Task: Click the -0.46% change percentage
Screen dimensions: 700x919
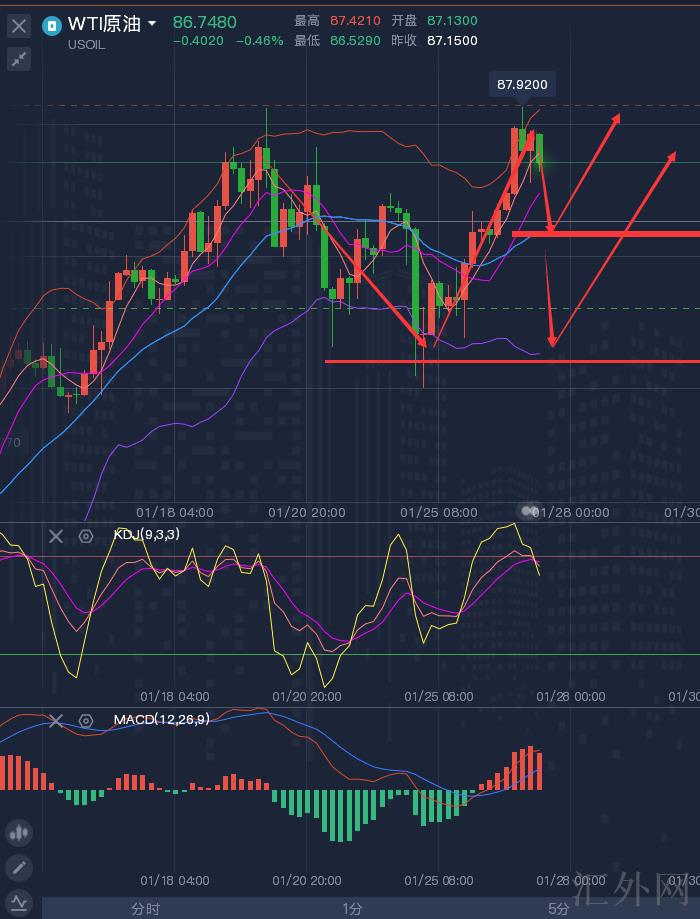Action: pyautogui.click(x=260, y=40)
